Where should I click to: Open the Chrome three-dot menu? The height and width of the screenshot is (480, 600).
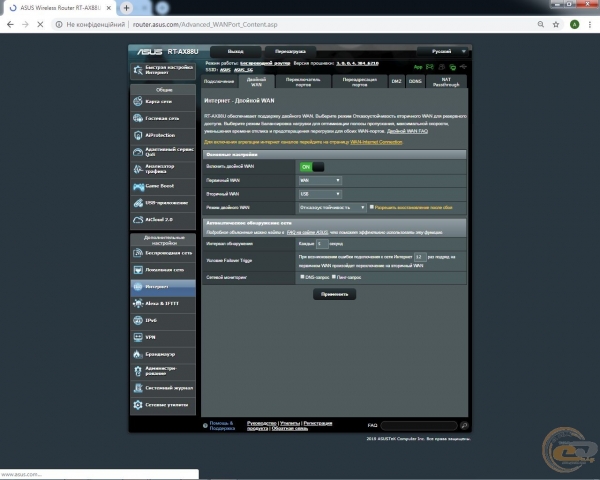(590, 24)
